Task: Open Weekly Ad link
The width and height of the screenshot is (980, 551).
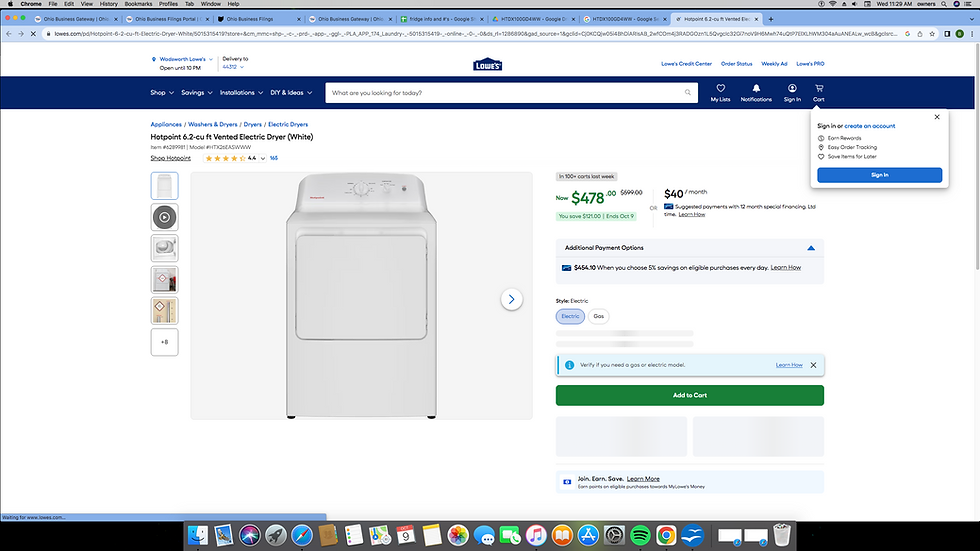Action: point(774,64)
